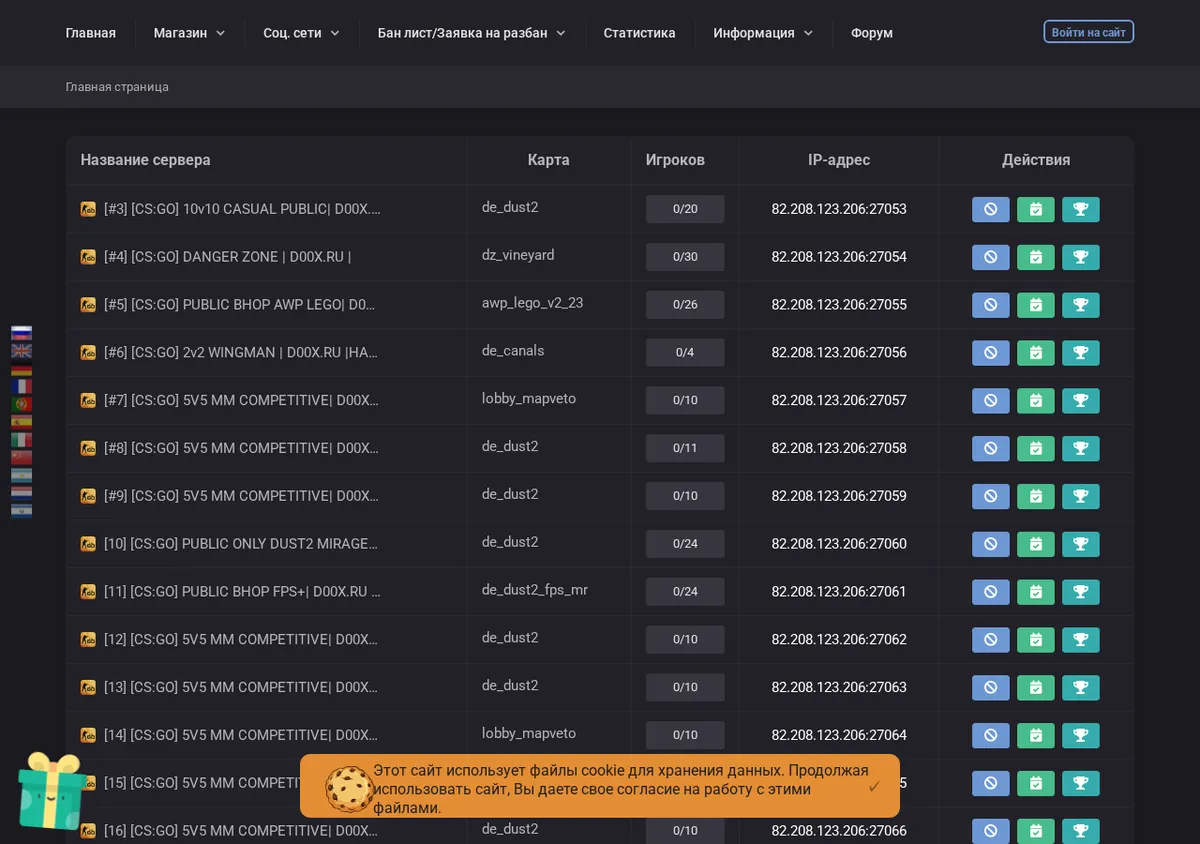Click trophy icon for server #5 BHOP
The width and height of the screenshot is (1200, 844).
(1080, 305)
